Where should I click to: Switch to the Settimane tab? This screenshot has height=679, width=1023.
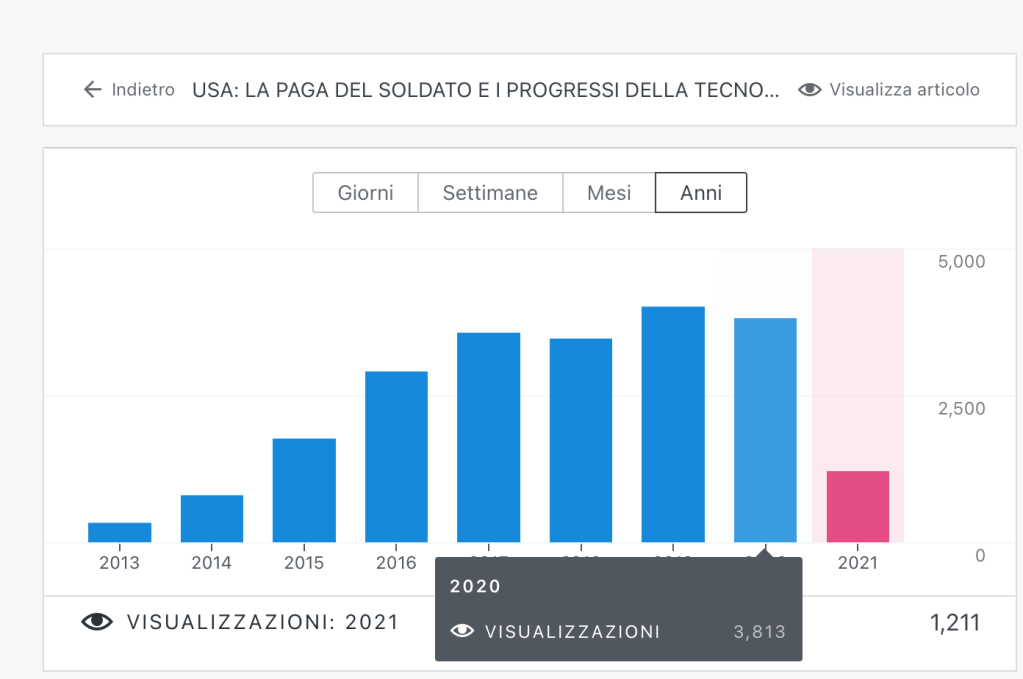[490, 193]
